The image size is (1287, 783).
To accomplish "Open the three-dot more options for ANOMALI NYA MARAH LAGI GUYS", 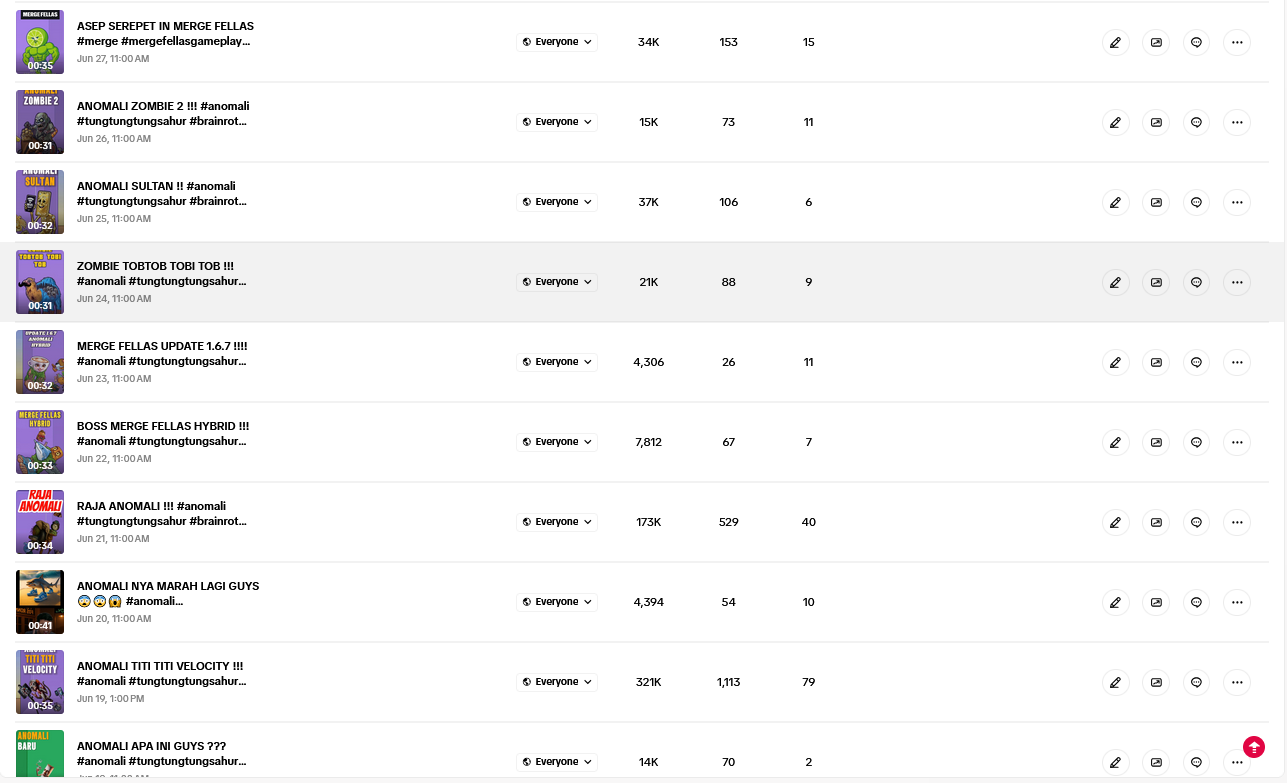I will 1237,602.
